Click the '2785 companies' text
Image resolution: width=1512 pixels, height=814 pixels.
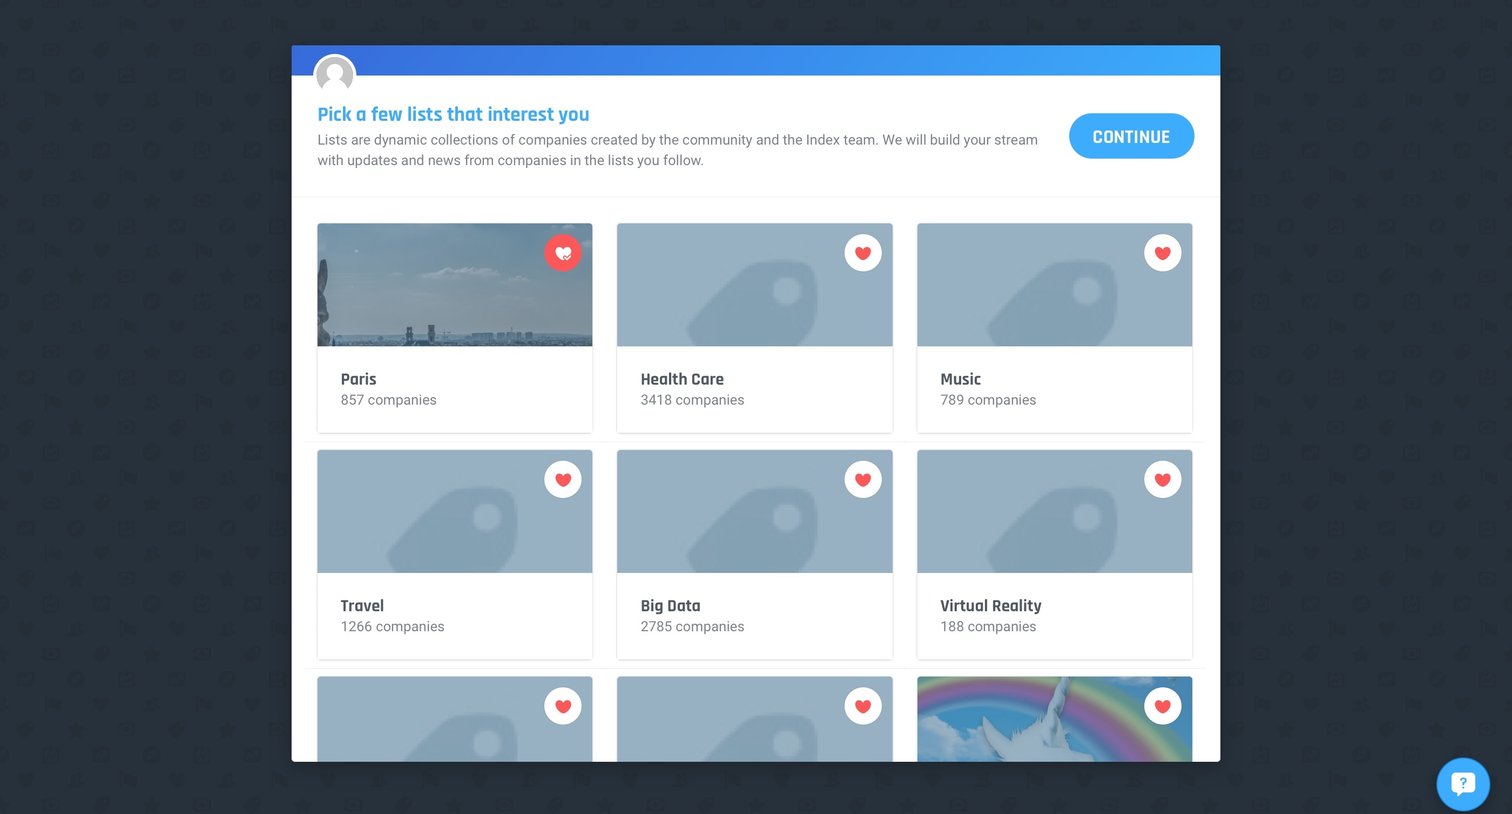tap(692, 627)
